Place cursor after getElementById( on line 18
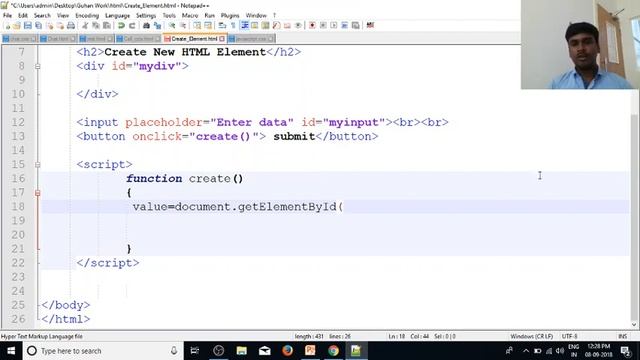Viewport: 640px width, 360px height. 344,207
